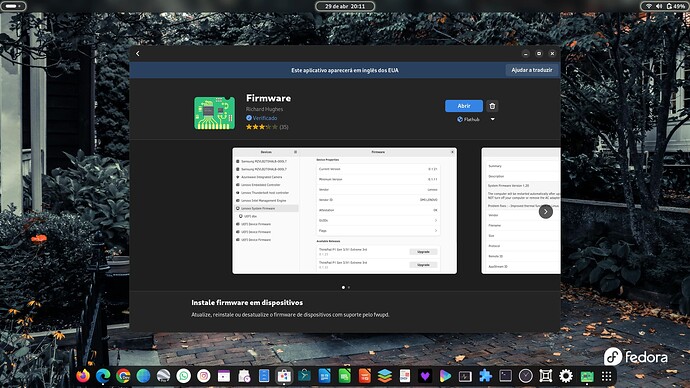Show all apps grid in dock

coord(606,376)
